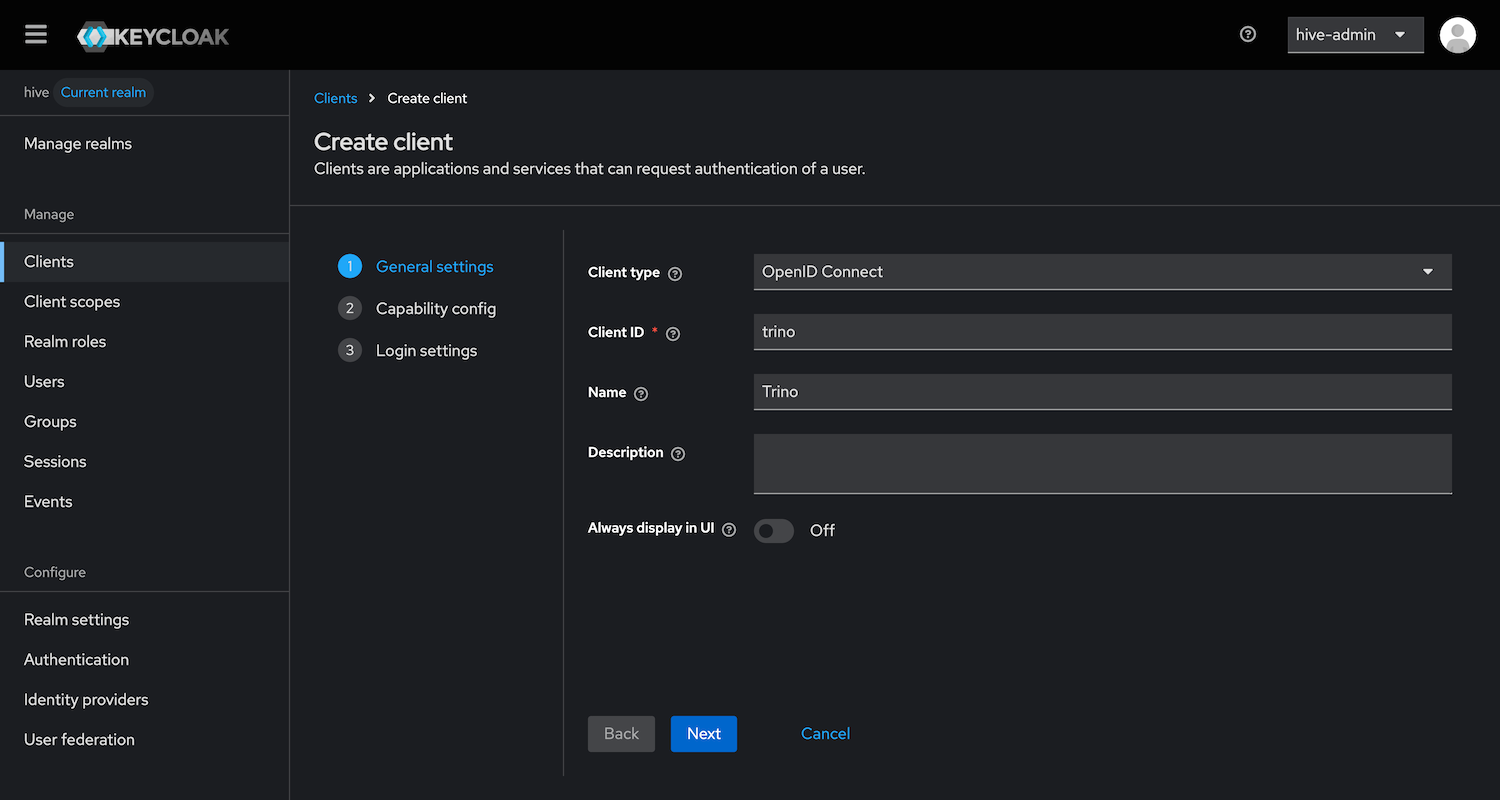Click the Keycloak logo

pos(153,37)
